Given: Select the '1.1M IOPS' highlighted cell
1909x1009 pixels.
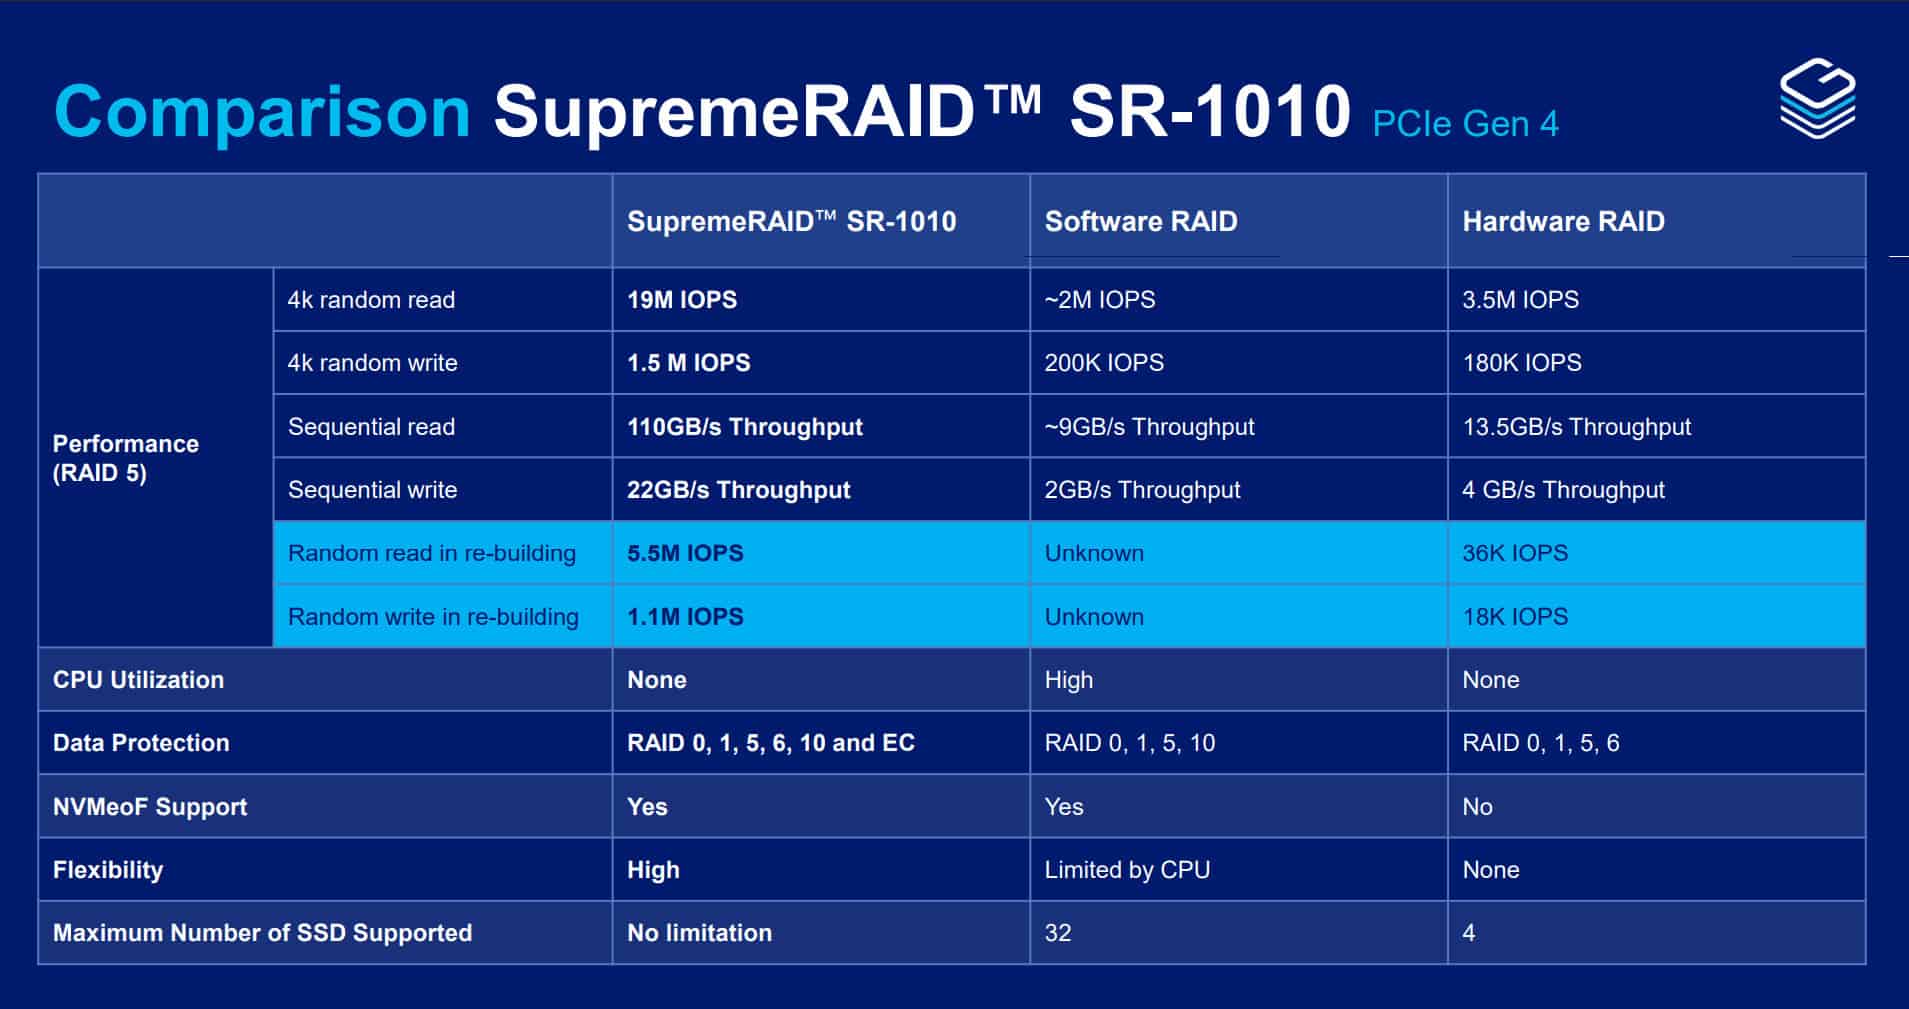Looking at the screenshot, I should 821,617.
